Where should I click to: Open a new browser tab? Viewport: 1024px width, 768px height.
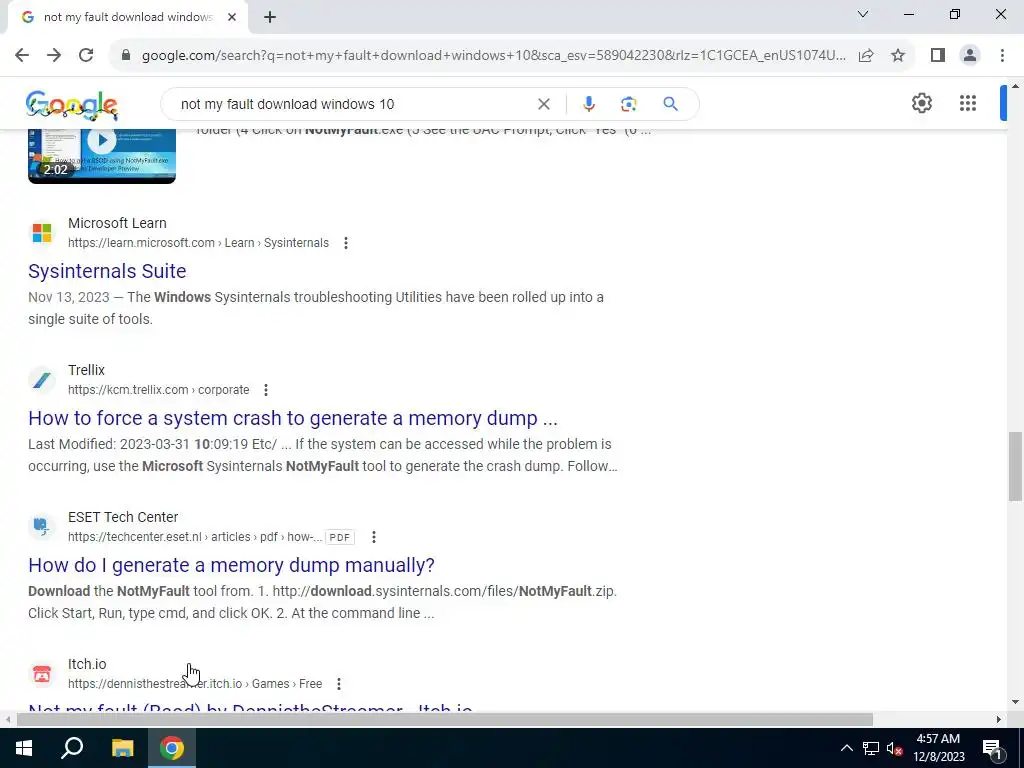click(x=270, y=17)
